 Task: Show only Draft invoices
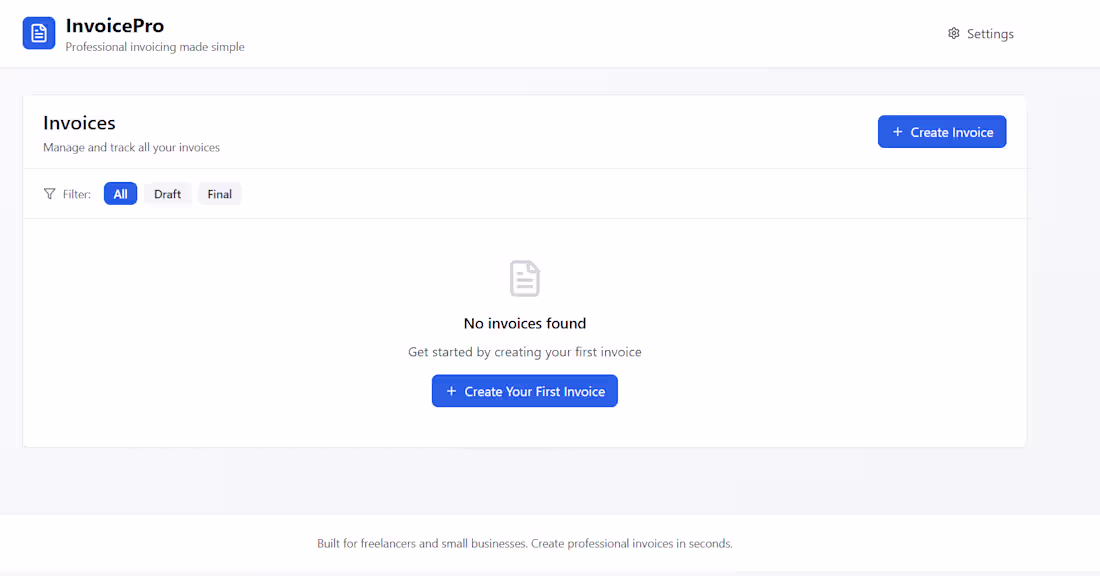(x=167, y=194)
